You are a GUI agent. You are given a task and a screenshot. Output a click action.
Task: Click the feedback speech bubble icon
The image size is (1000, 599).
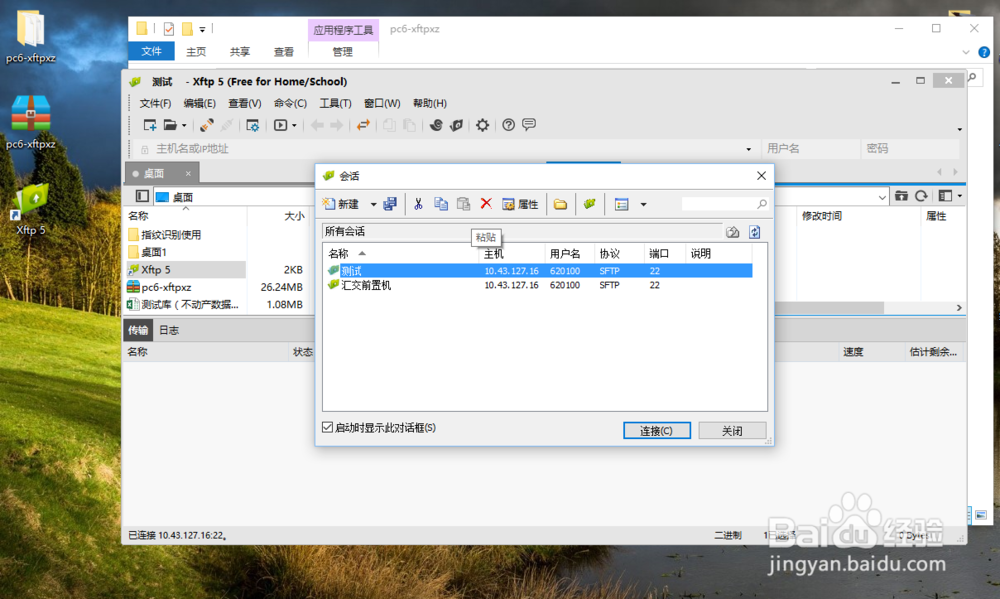click(529, 124)
